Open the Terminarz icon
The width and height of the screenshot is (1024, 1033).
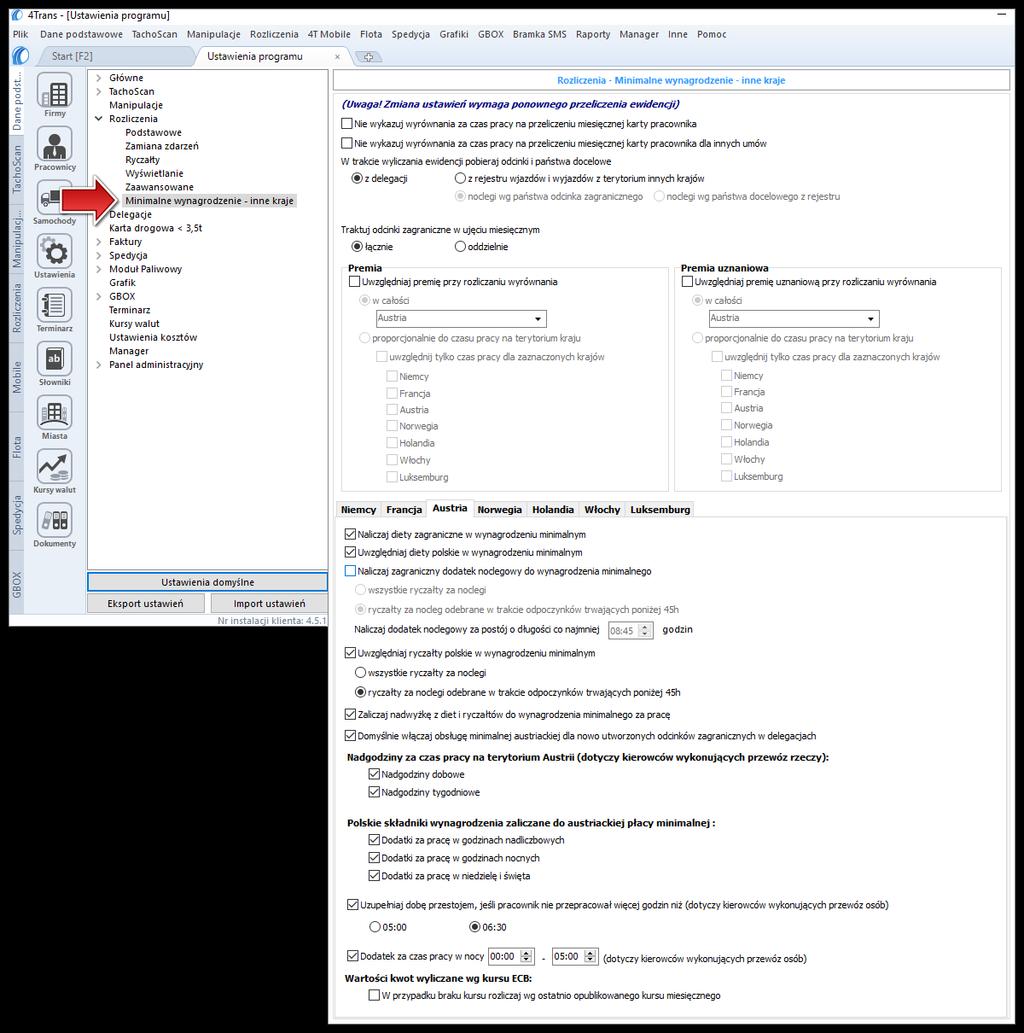point(55,305)
